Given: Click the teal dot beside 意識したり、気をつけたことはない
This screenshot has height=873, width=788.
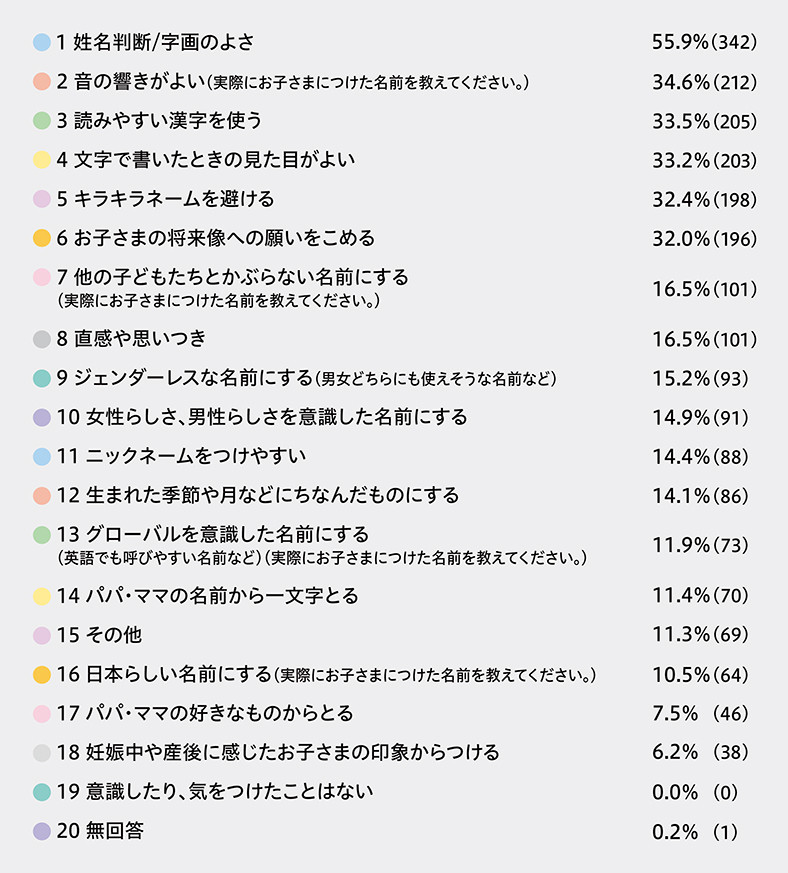Looking at the screenshot, I should (41, 792).
